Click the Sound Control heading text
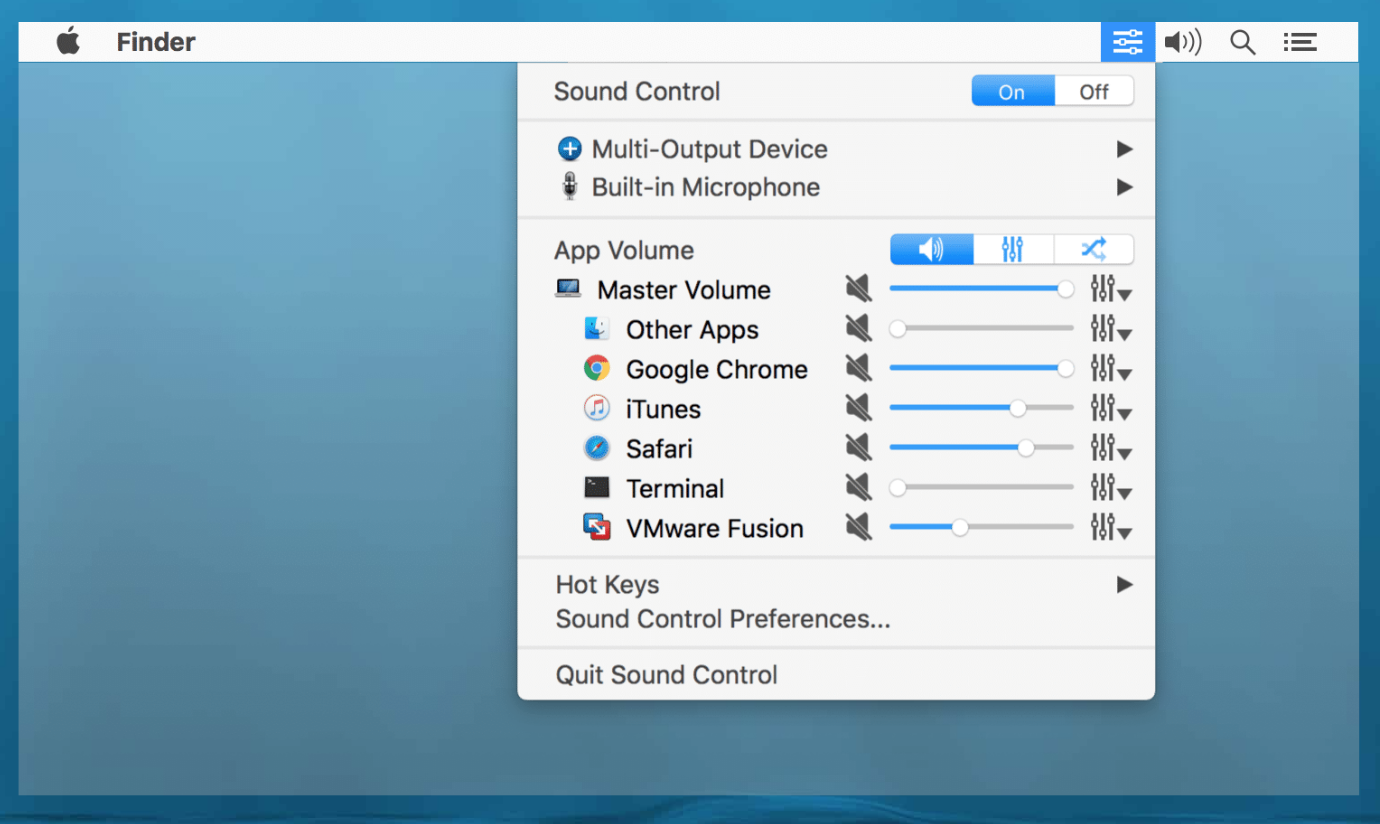1380x824 pixels. (x=637, y=92)
